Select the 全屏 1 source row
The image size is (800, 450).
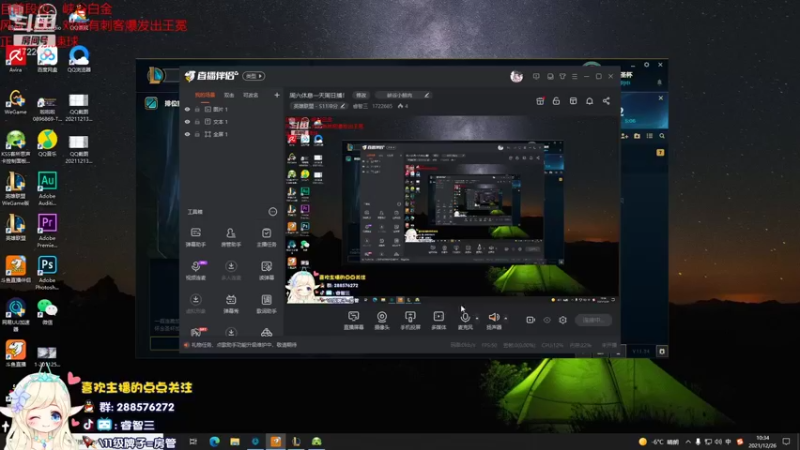tap(231, 134)
